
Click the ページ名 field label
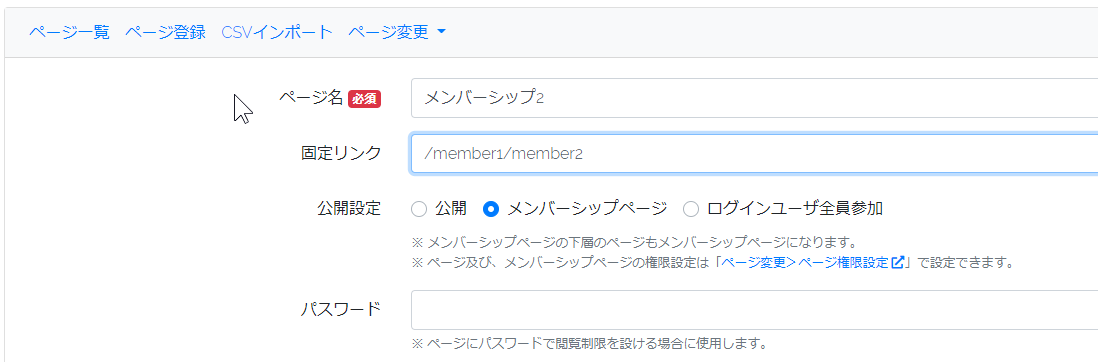pyautogui.click(x=311, y=98)
